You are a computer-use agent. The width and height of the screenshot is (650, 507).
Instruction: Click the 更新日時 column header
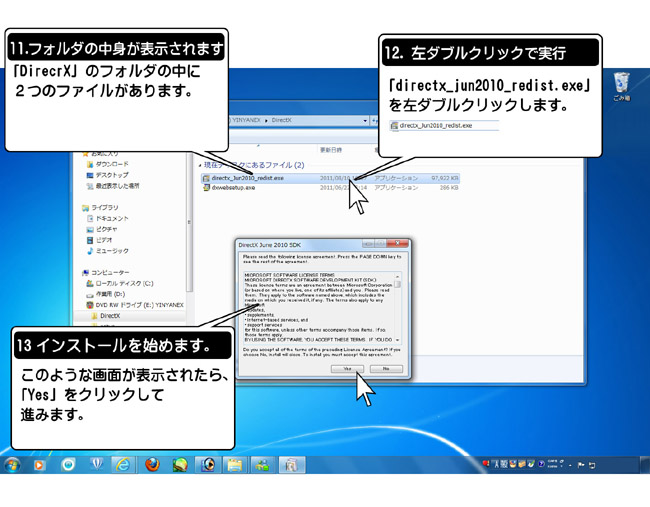point(331,150)
